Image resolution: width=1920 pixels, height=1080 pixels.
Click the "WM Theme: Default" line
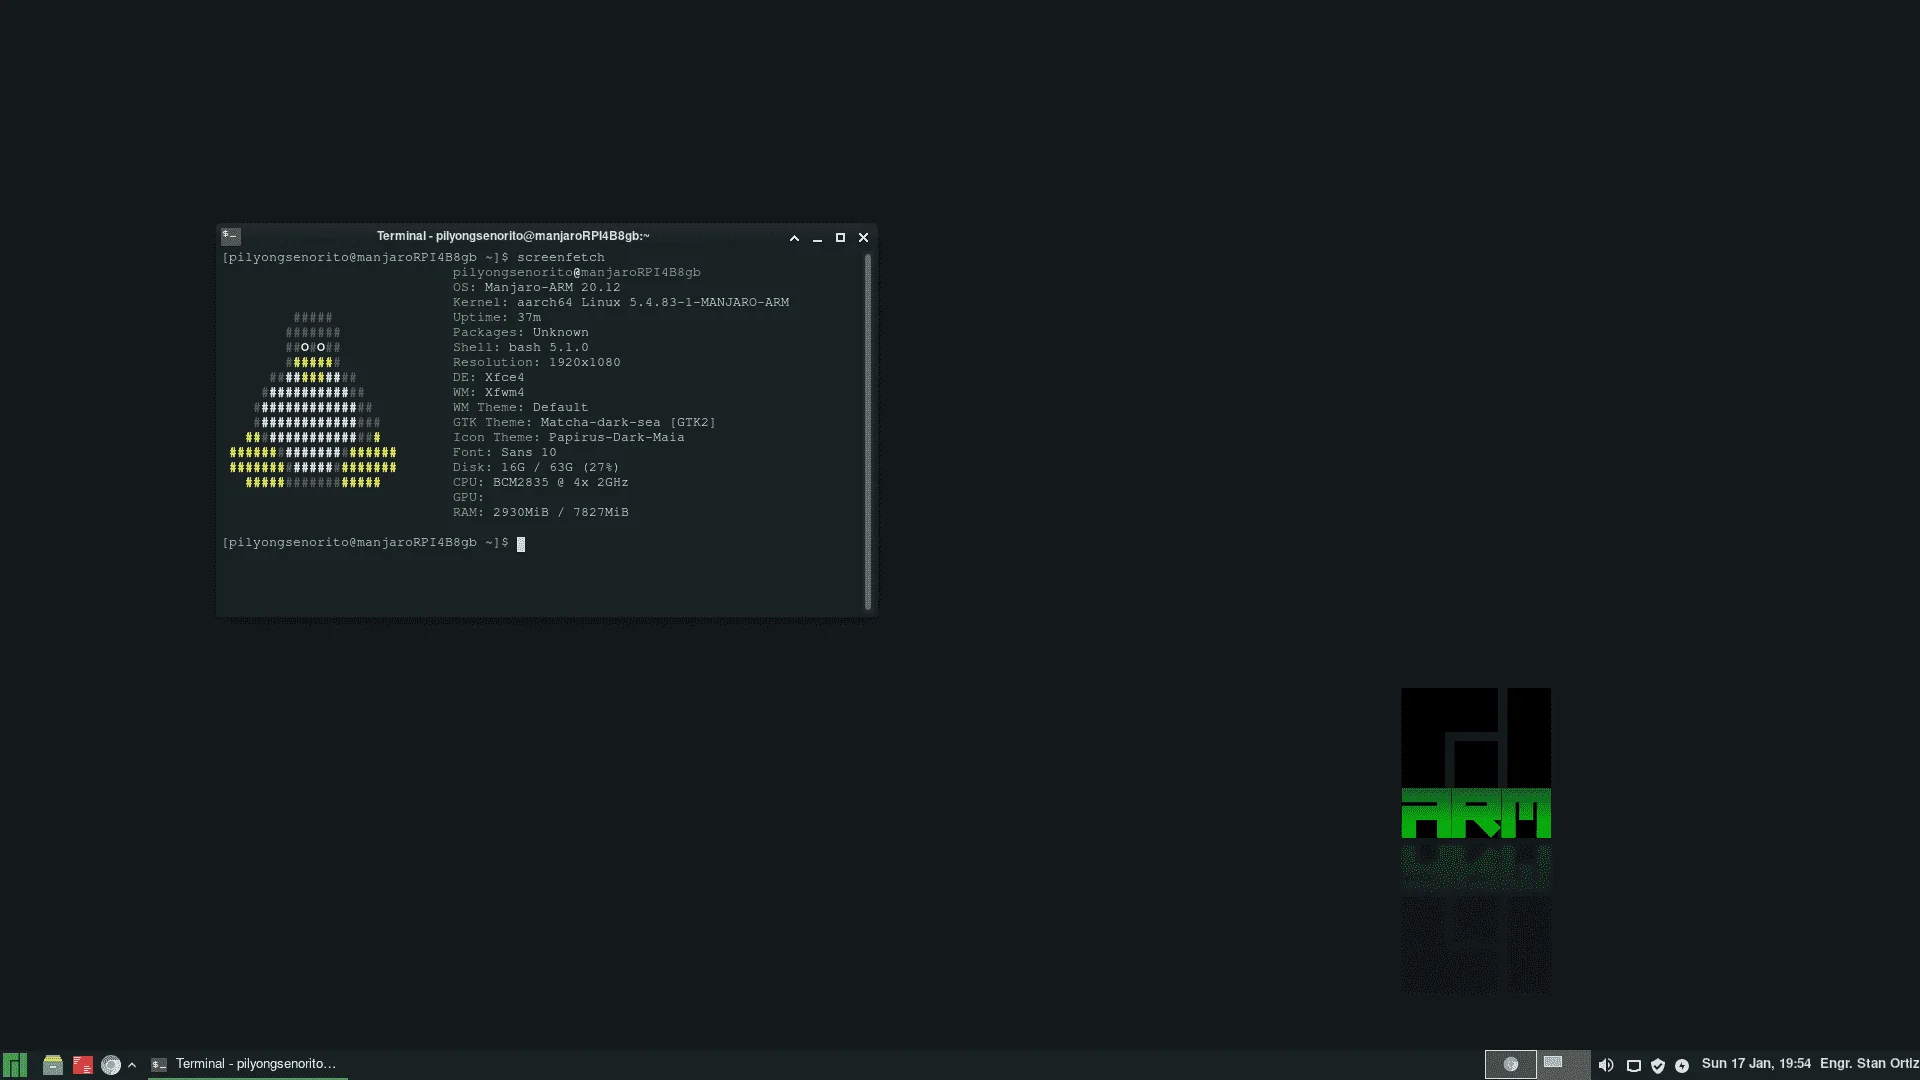[520, 407]
